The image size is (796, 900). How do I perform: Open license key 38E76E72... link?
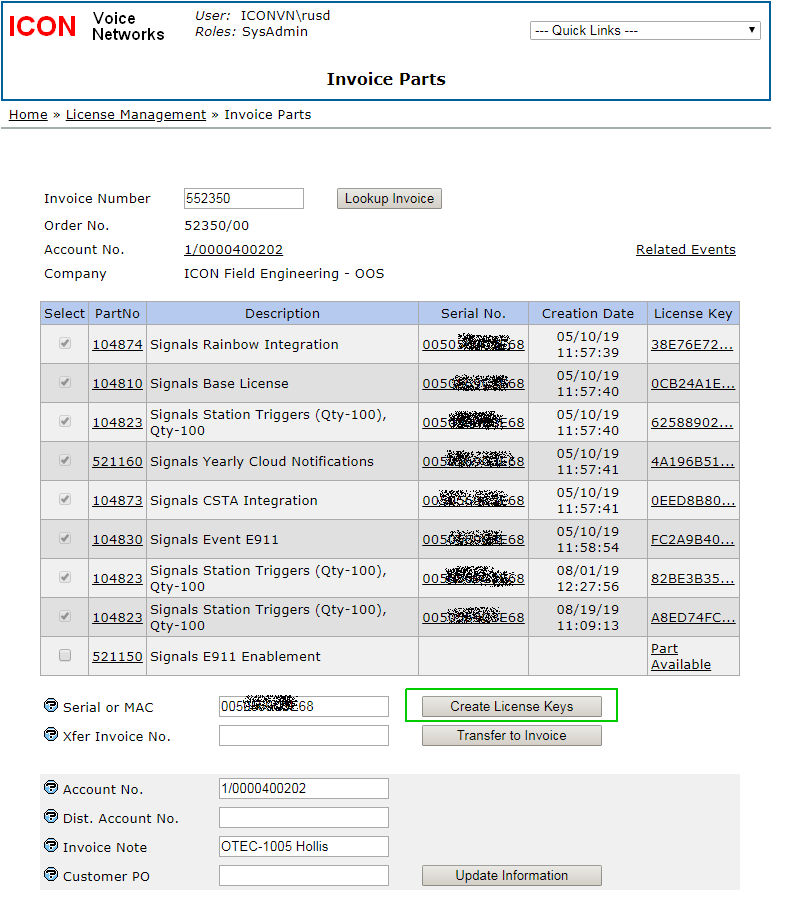[692, 344]
